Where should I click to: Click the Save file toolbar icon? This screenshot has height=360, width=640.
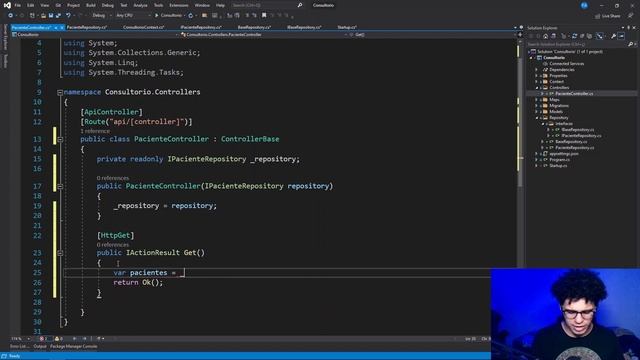pyautogui.click(x=51, y=16)
